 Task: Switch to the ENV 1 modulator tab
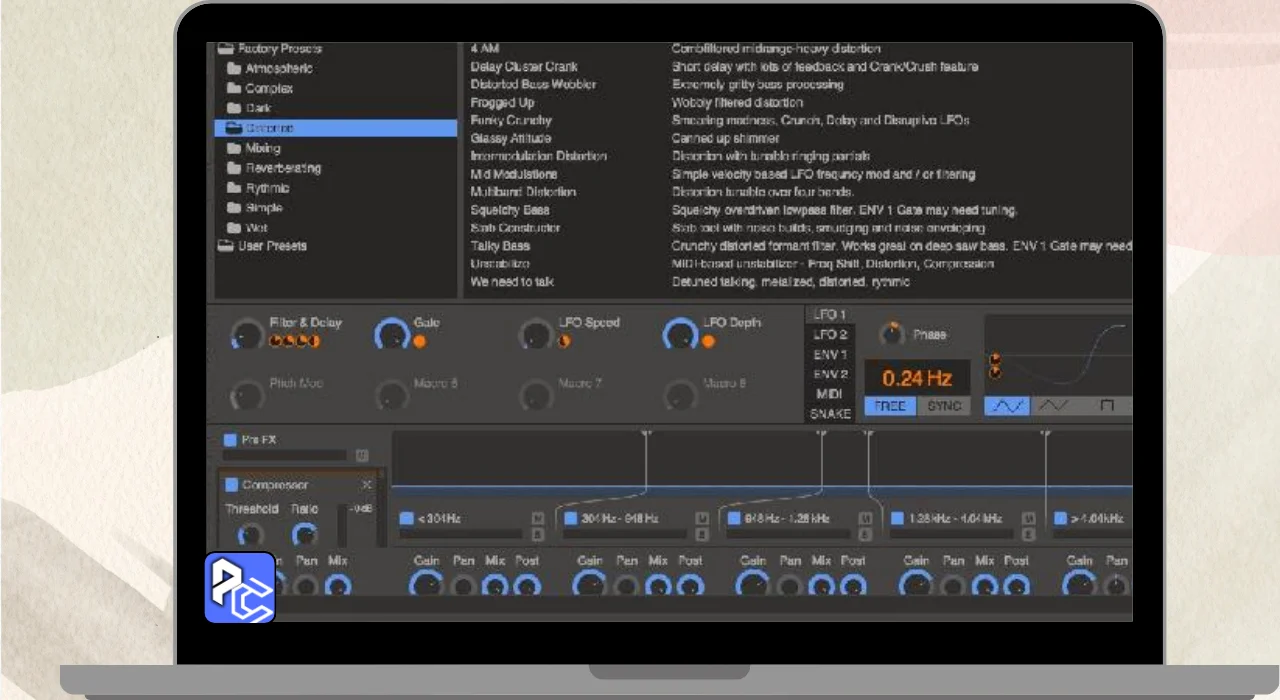tap(830, 354)
